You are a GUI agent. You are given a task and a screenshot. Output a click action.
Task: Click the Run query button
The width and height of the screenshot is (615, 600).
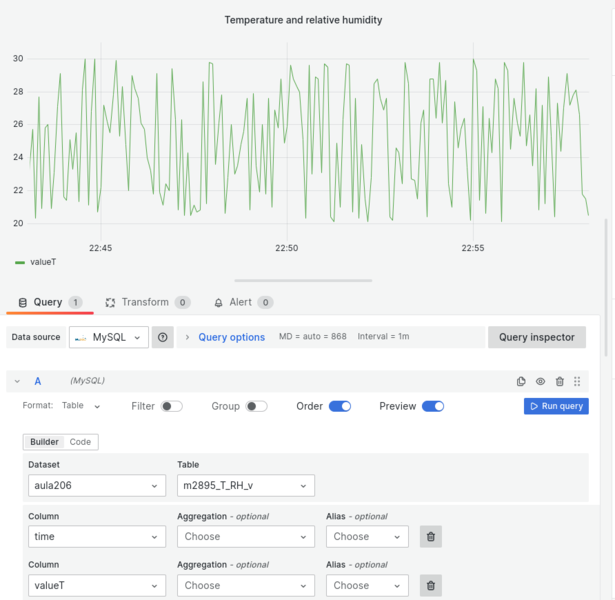pos(556,406)
